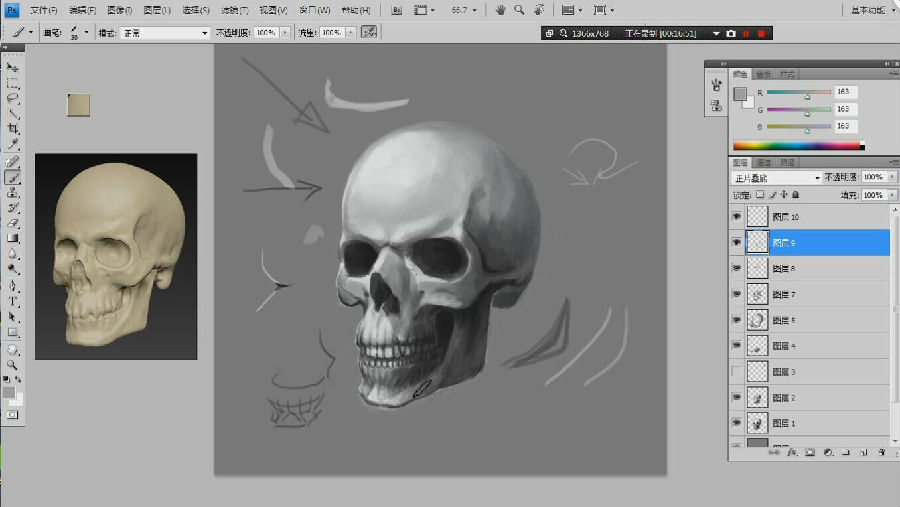Viewport: 900px width, 507px height.
Task: Select the Magic Wand tool
Action: tap(12, 114)
